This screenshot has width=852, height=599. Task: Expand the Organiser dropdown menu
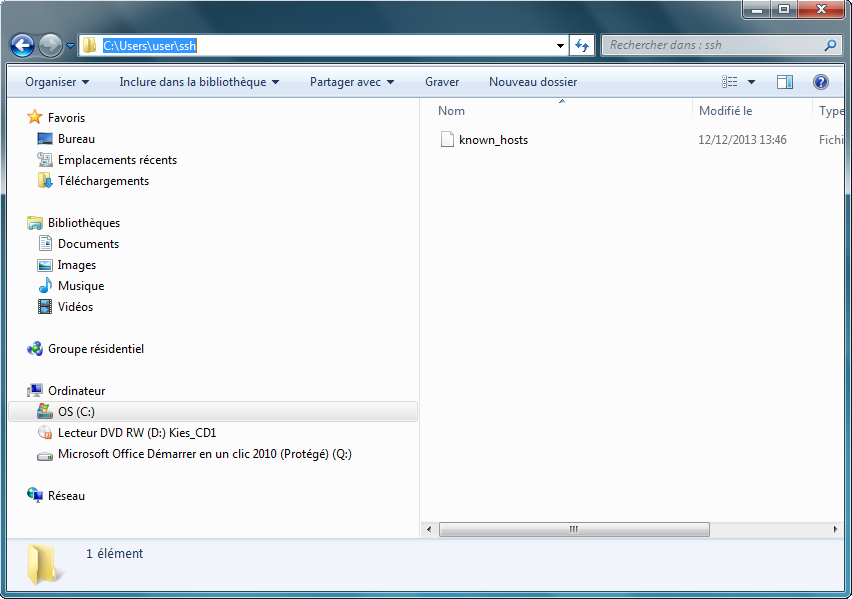click(x=57, y=82)
